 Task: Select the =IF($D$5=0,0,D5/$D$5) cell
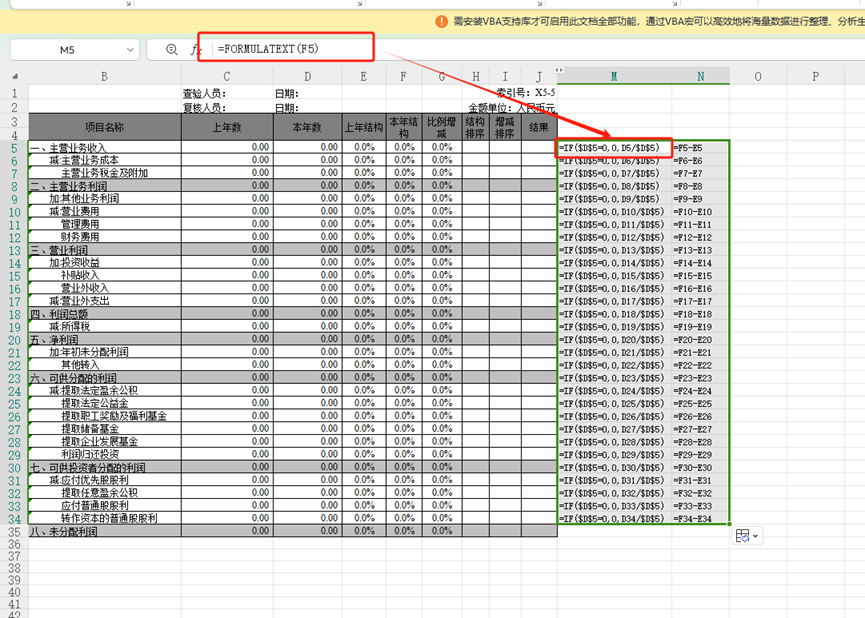pos(614,147)
